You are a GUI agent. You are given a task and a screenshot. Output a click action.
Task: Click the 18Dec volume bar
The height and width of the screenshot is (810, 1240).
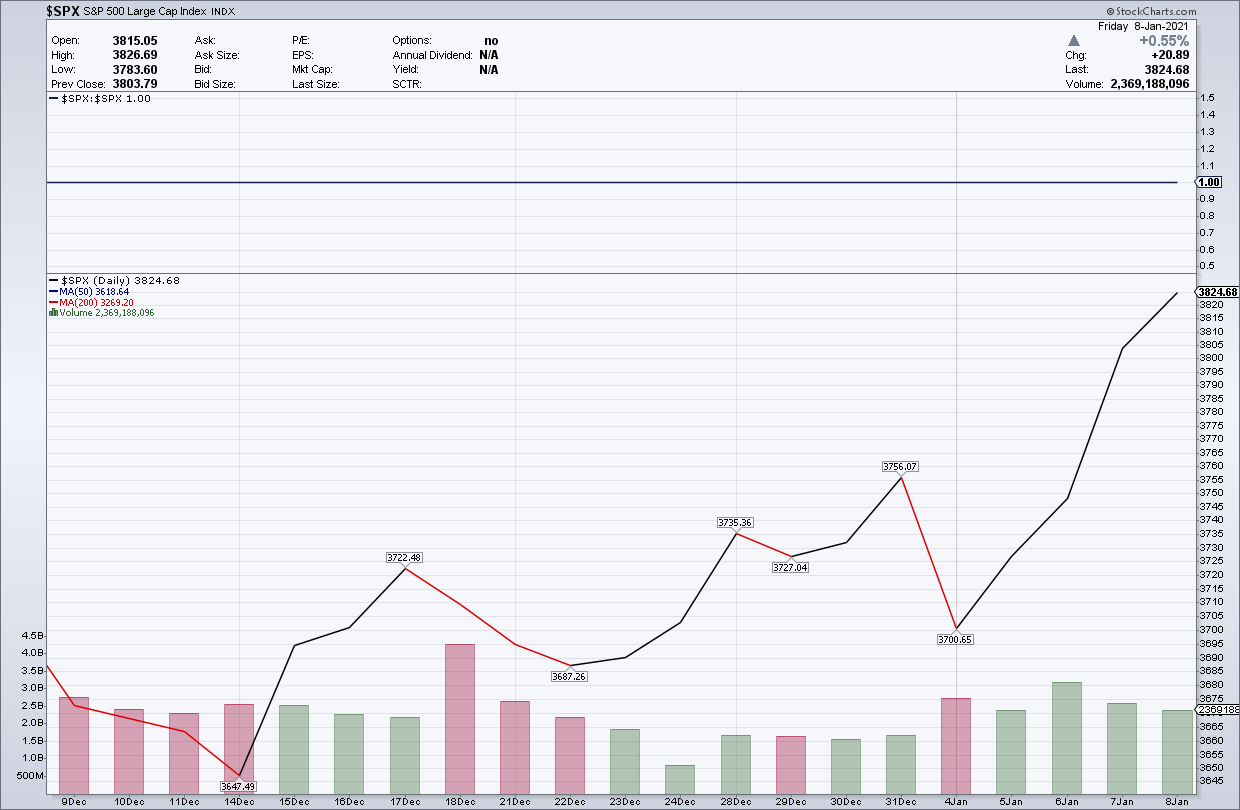(x=460, y=718)
